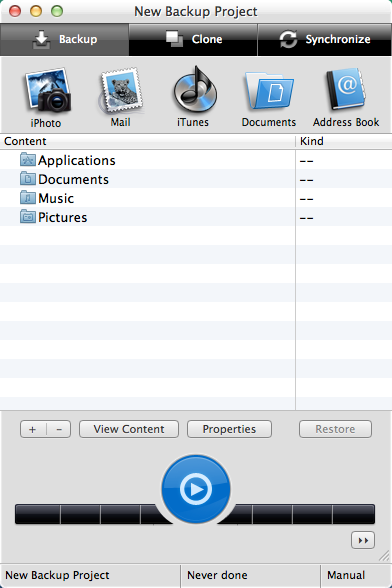Click the Documents folder icon in list
This screenshot has height=588, width=392.
[x=28, y=179]
